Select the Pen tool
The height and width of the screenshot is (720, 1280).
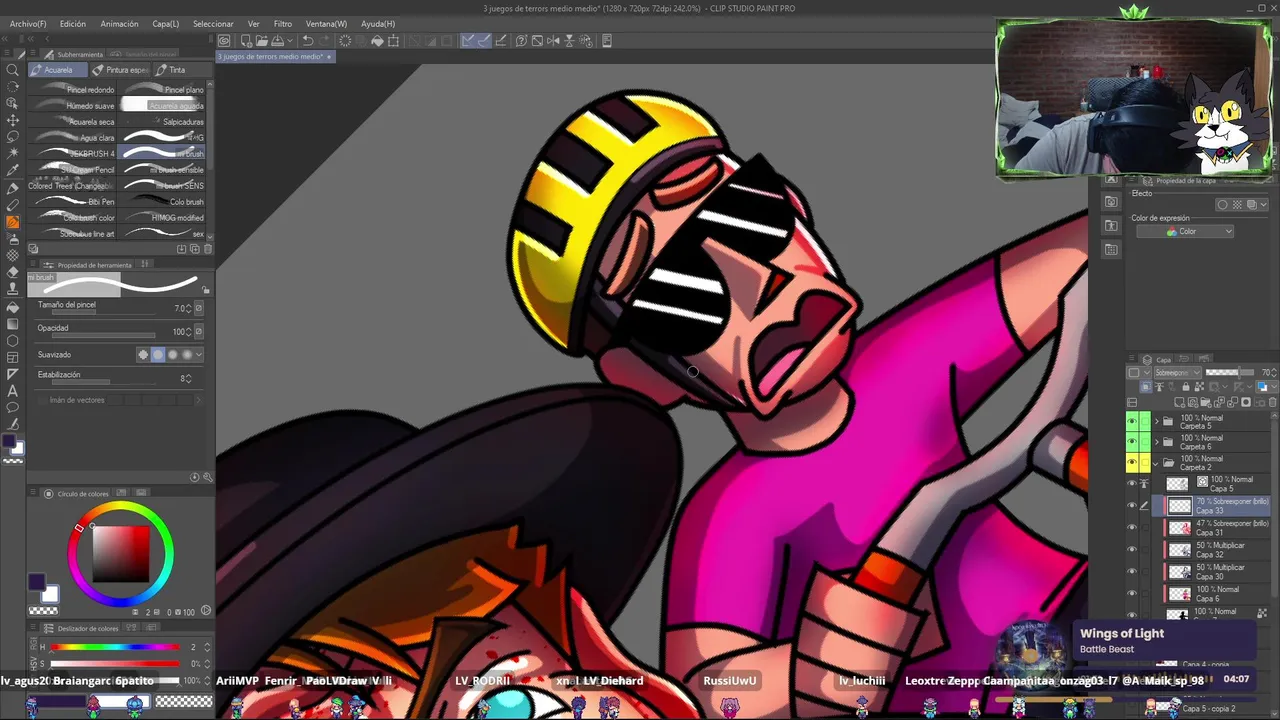click(x=13, y=188)
